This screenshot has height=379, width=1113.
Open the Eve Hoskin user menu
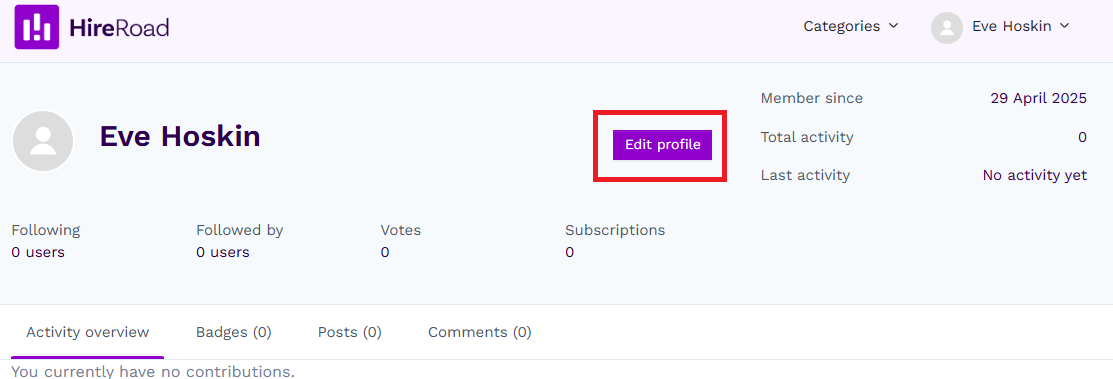pos(1000,27)
